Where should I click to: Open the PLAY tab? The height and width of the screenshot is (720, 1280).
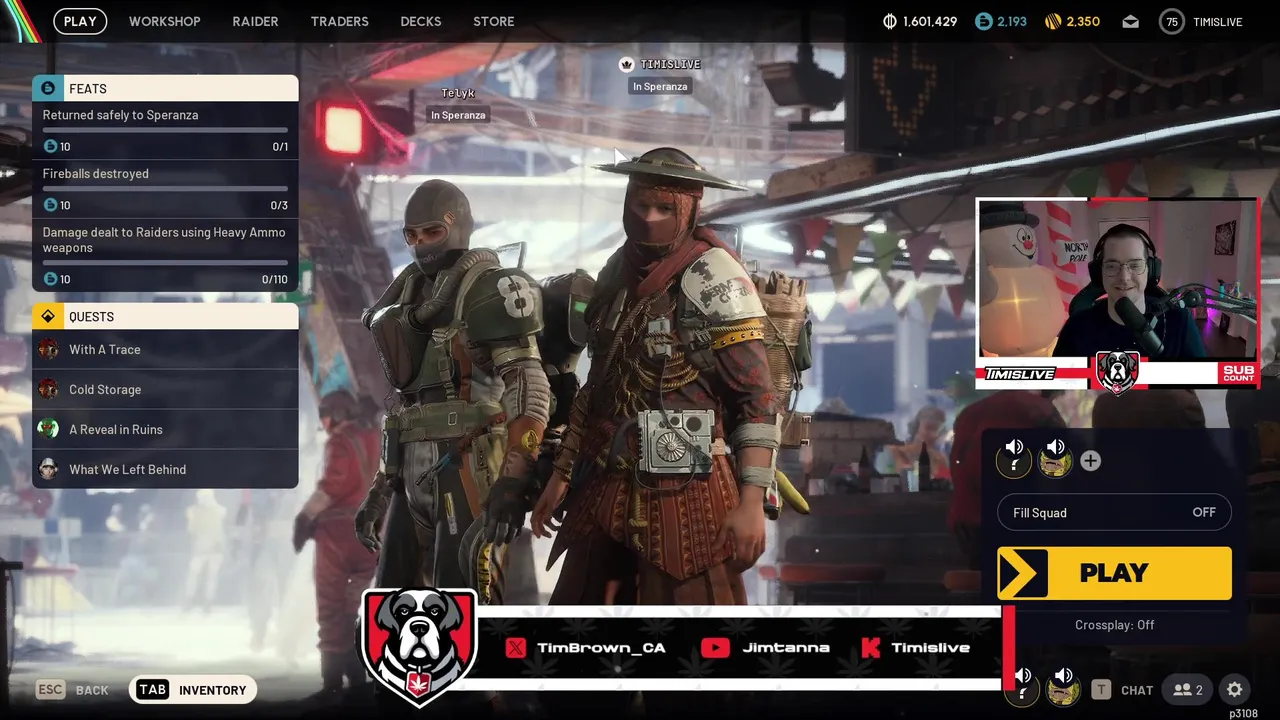coord(80,21)
